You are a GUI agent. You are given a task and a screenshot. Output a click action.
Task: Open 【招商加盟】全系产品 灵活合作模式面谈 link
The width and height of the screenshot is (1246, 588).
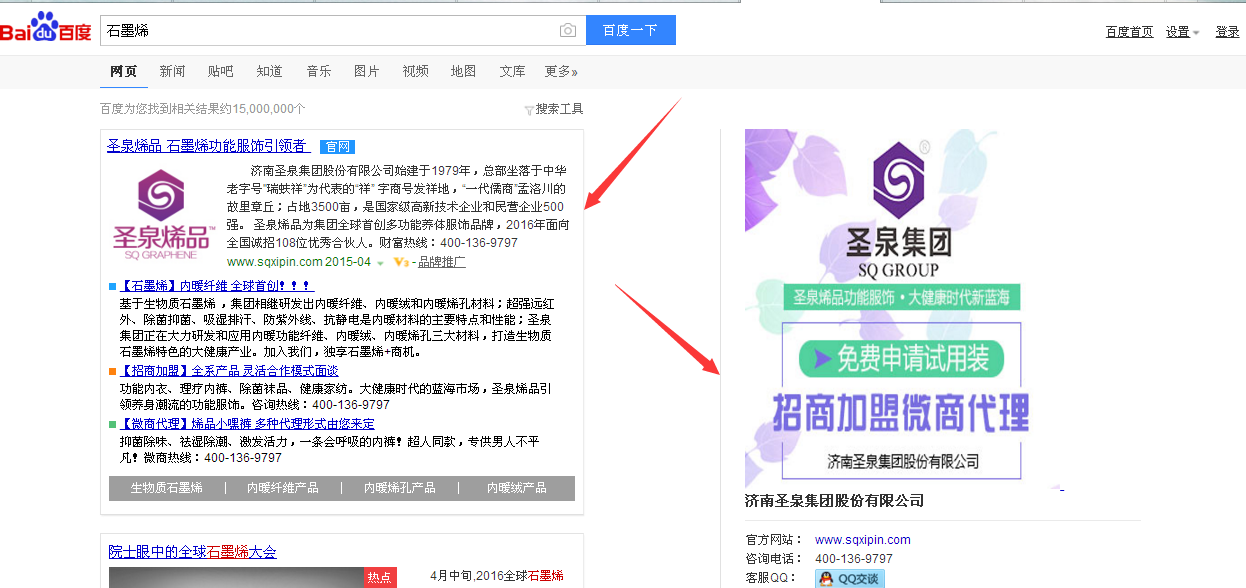[229, 371]
